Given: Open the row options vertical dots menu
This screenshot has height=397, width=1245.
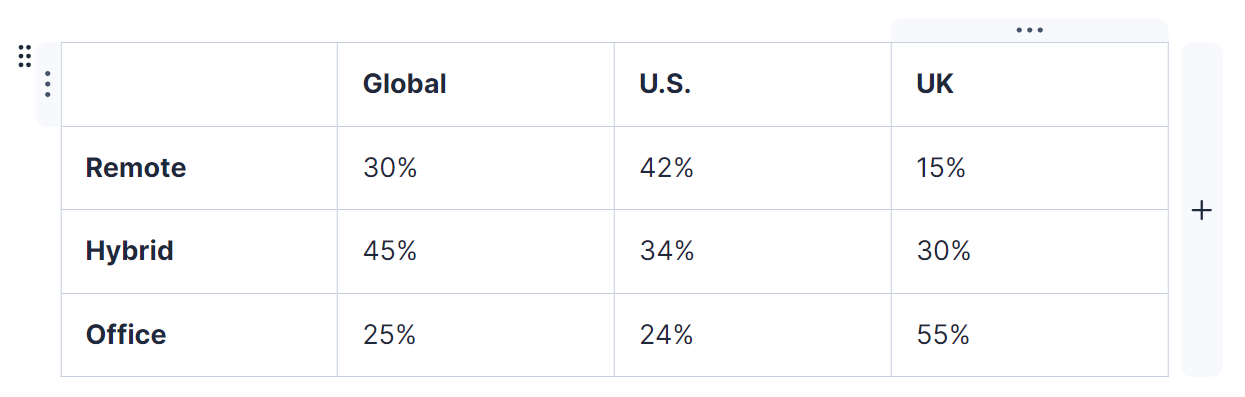Looking at the screenshot, I should [x=48, y=84].
